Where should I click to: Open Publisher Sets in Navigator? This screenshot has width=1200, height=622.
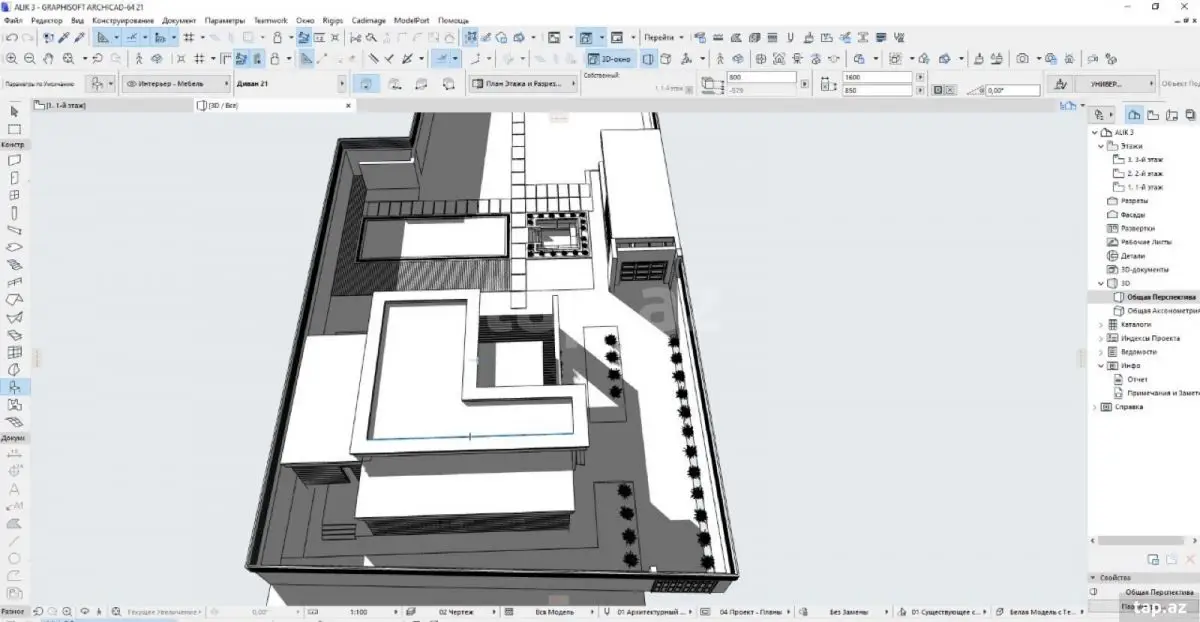(1189, 115)
